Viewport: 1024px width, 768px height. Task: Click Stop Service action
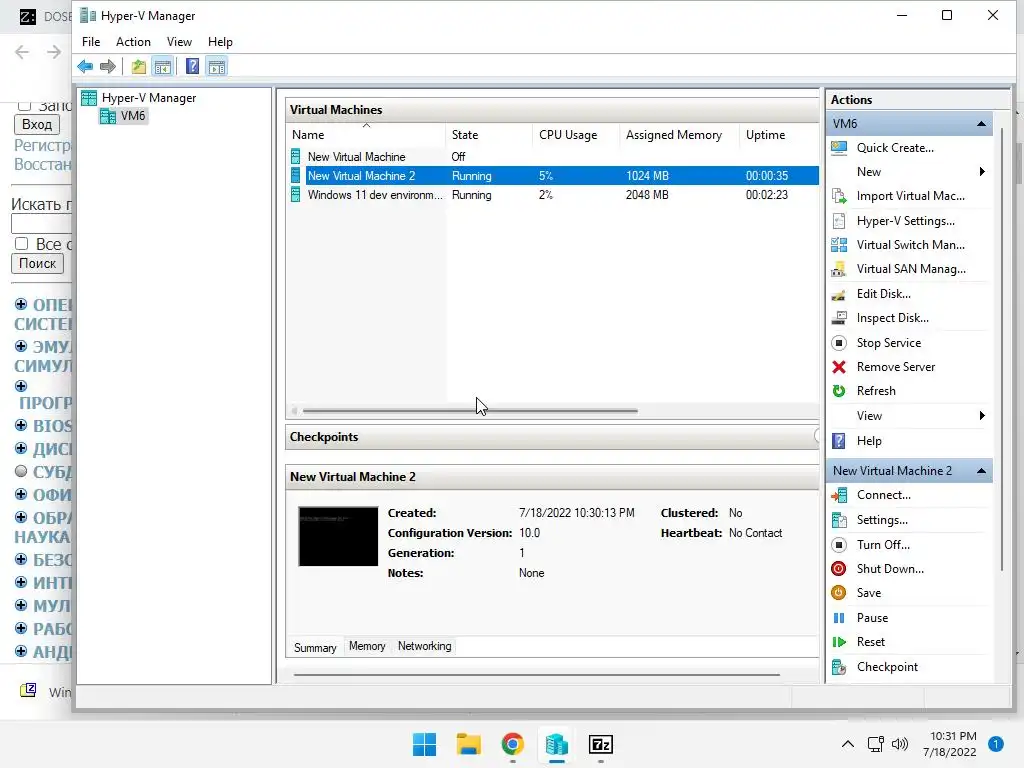[888, 343]
